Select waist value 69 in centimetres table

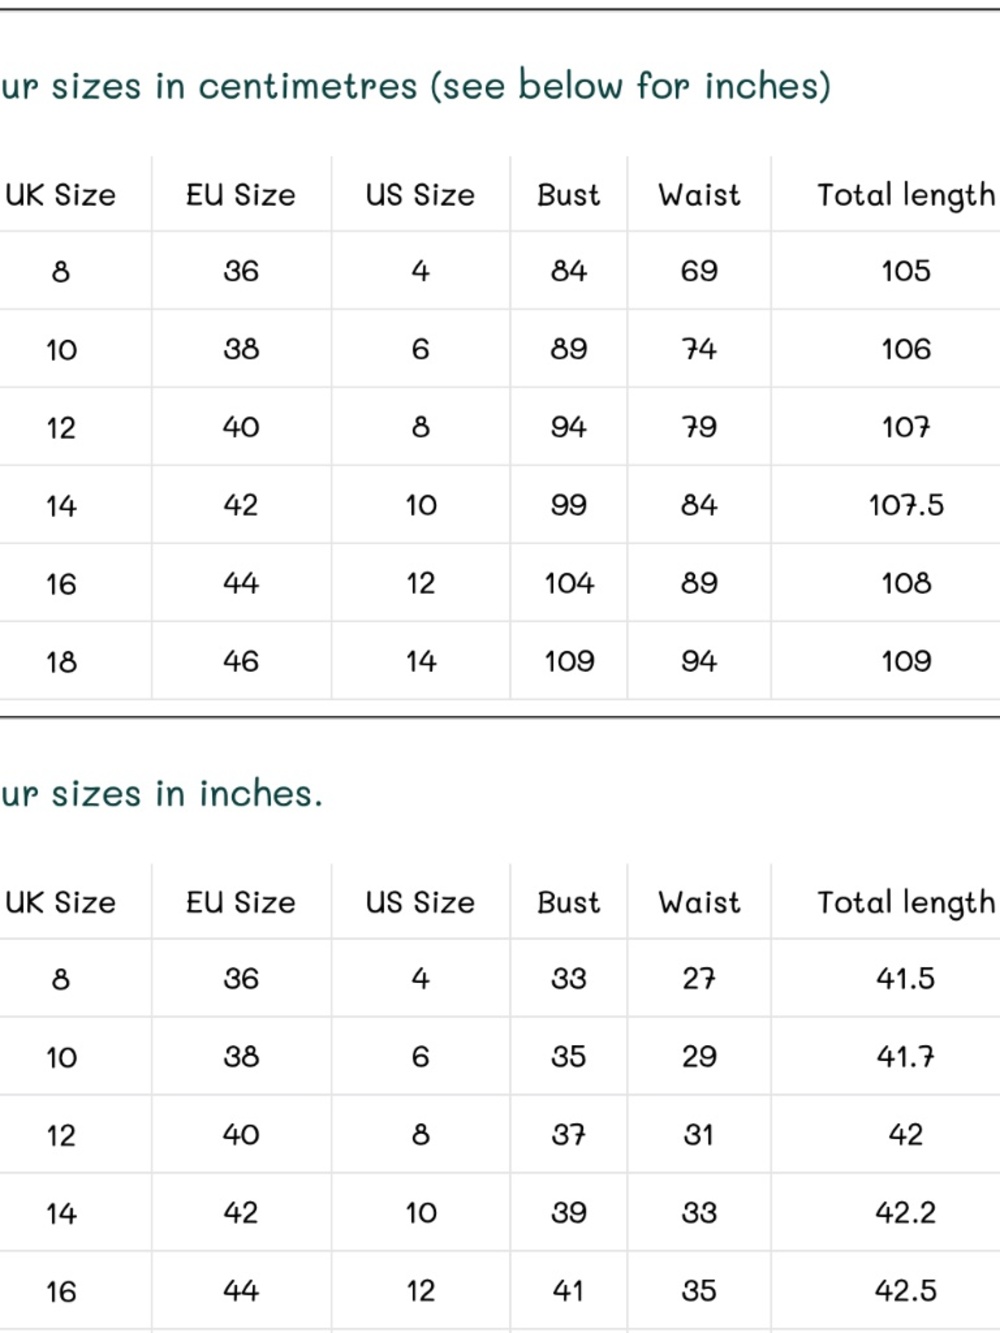tap(699, 271)
